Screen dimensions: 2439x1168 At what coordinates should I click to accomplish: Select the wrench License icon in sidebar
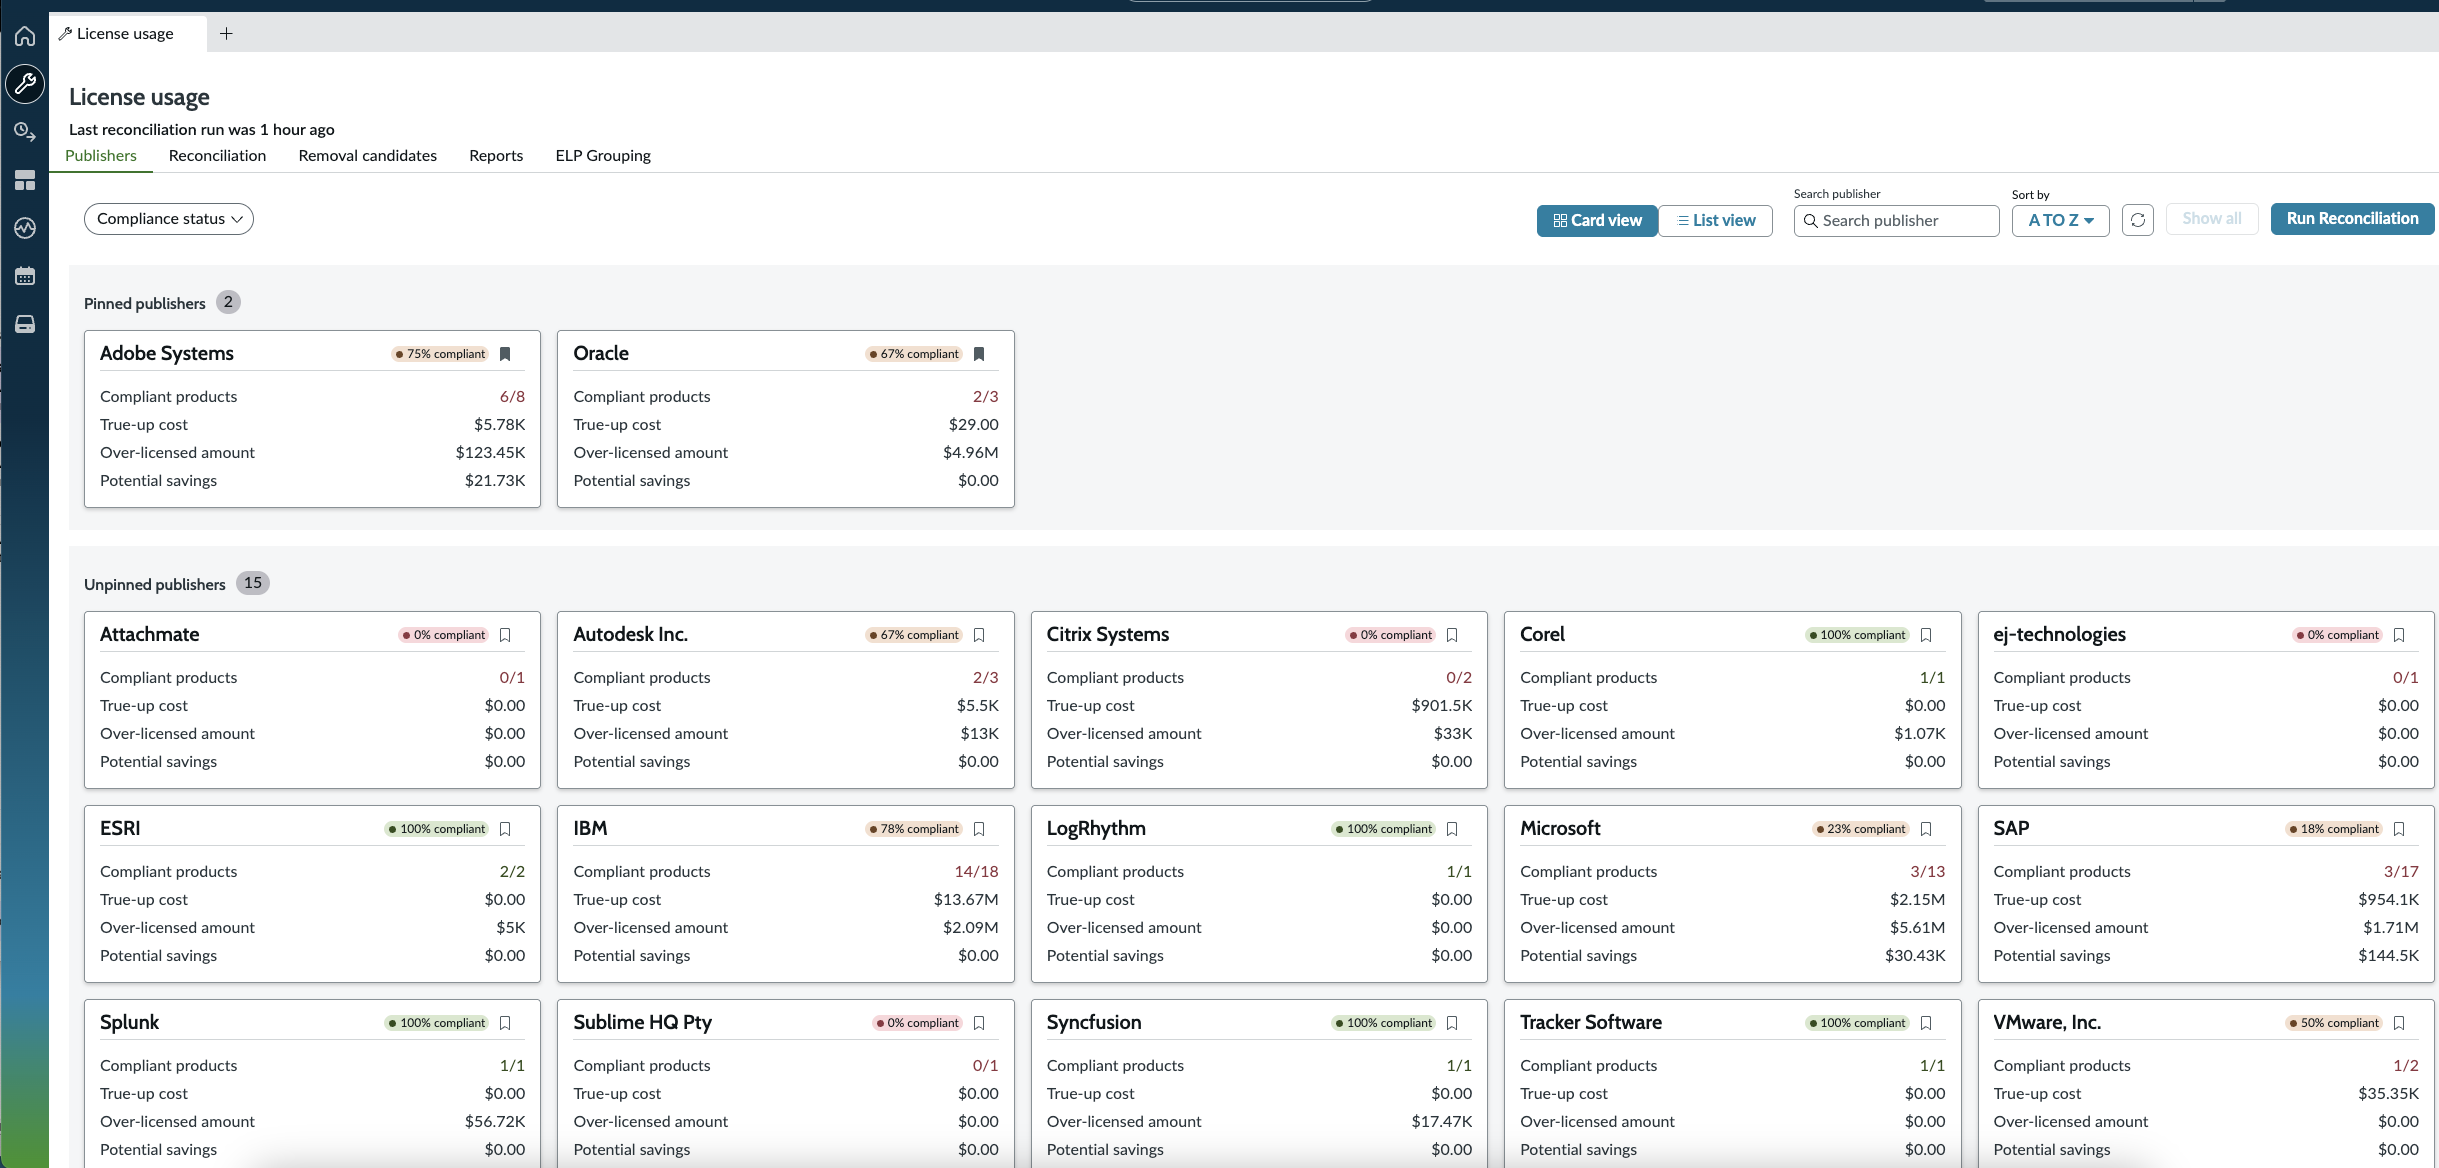25,84
